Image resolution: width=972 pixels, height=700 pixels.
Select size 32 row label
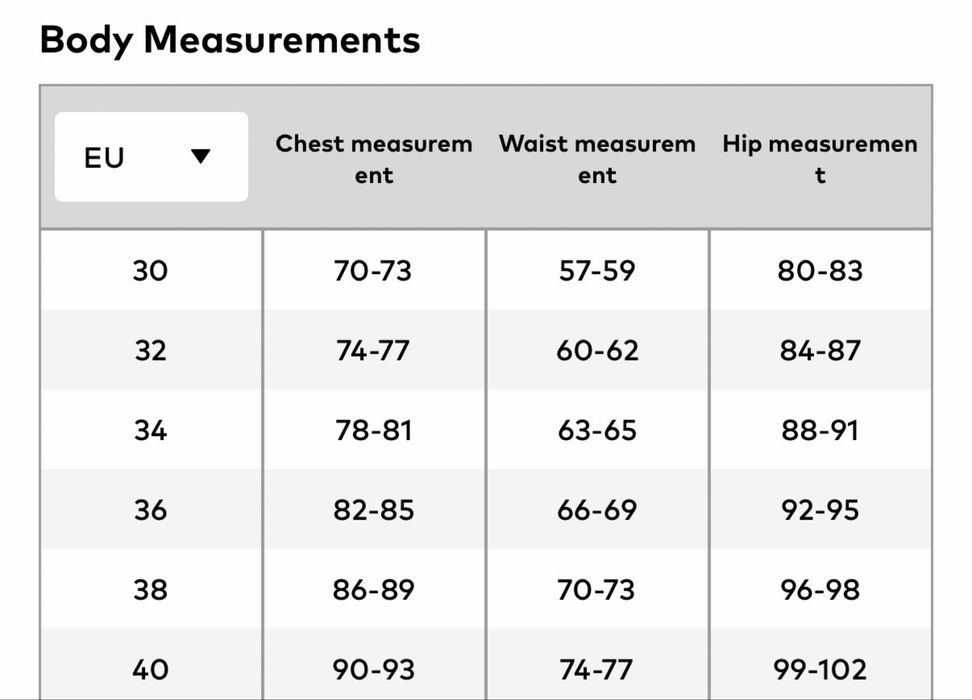coord(150,351)
